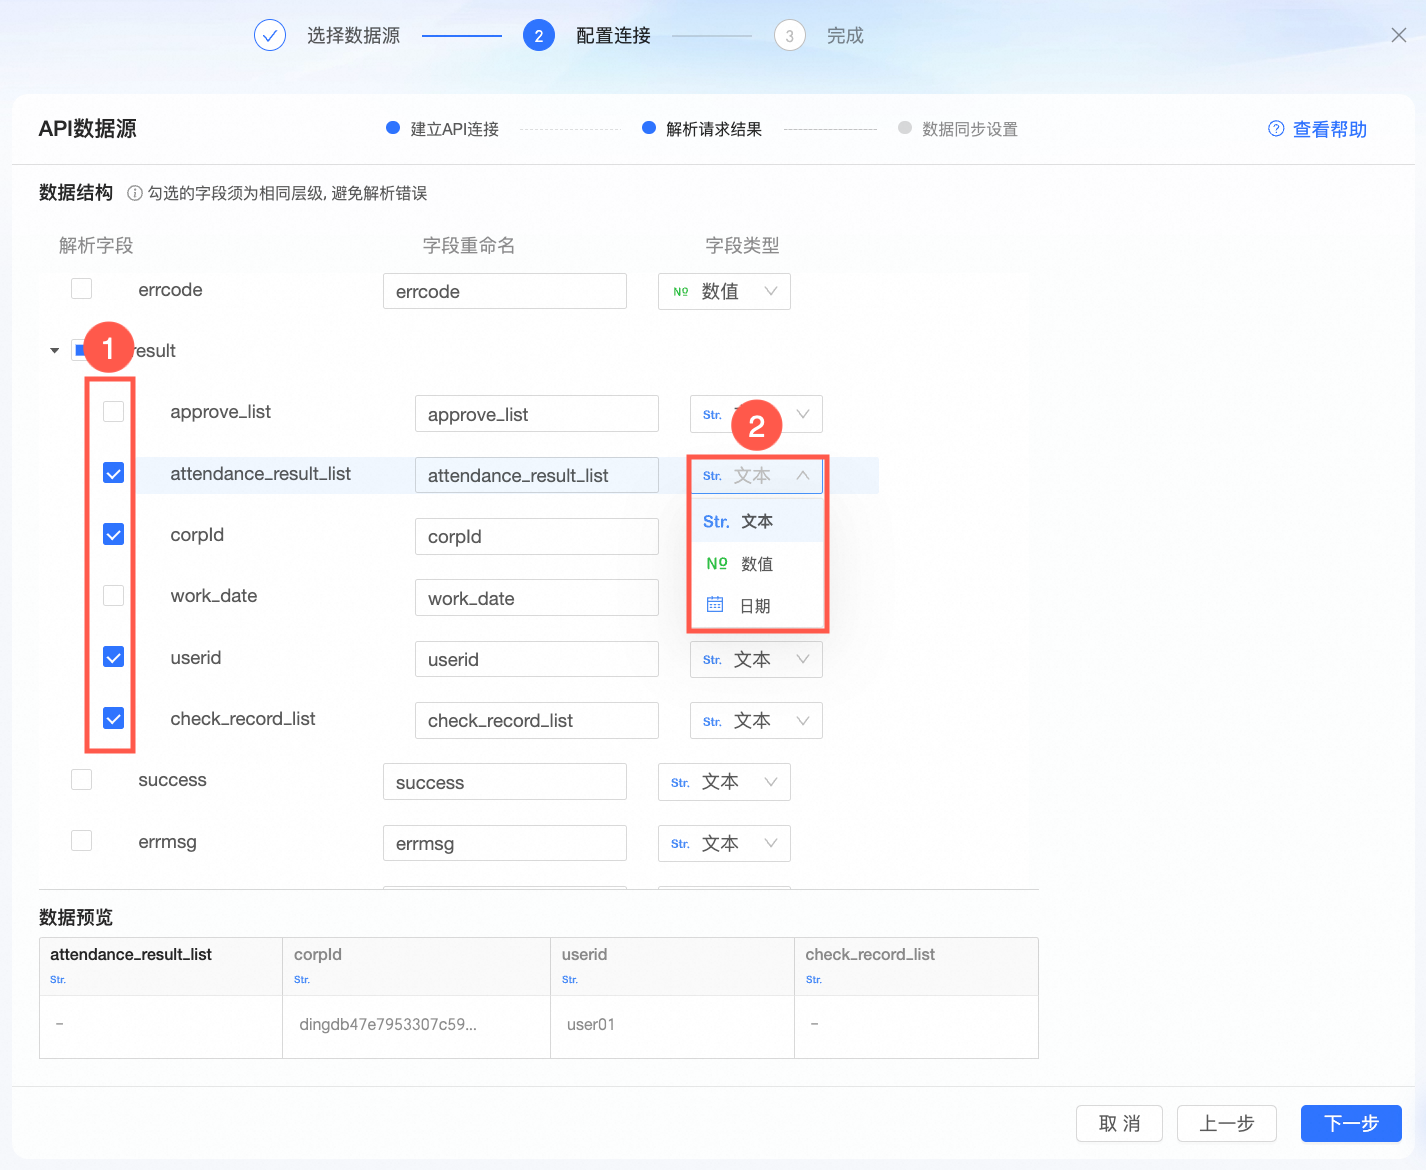This screenshot has width=1426, height=1170.
Task: Collapse the attendance_result_list type dropdown
Action: [x=756, y=475]
